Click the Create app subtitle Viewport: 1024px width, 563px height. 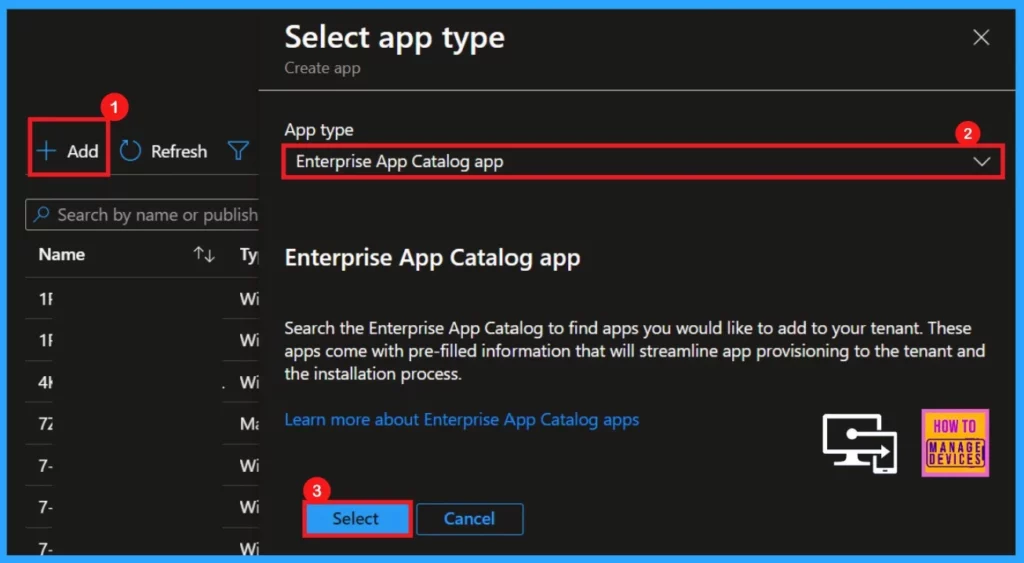point(322,68)
